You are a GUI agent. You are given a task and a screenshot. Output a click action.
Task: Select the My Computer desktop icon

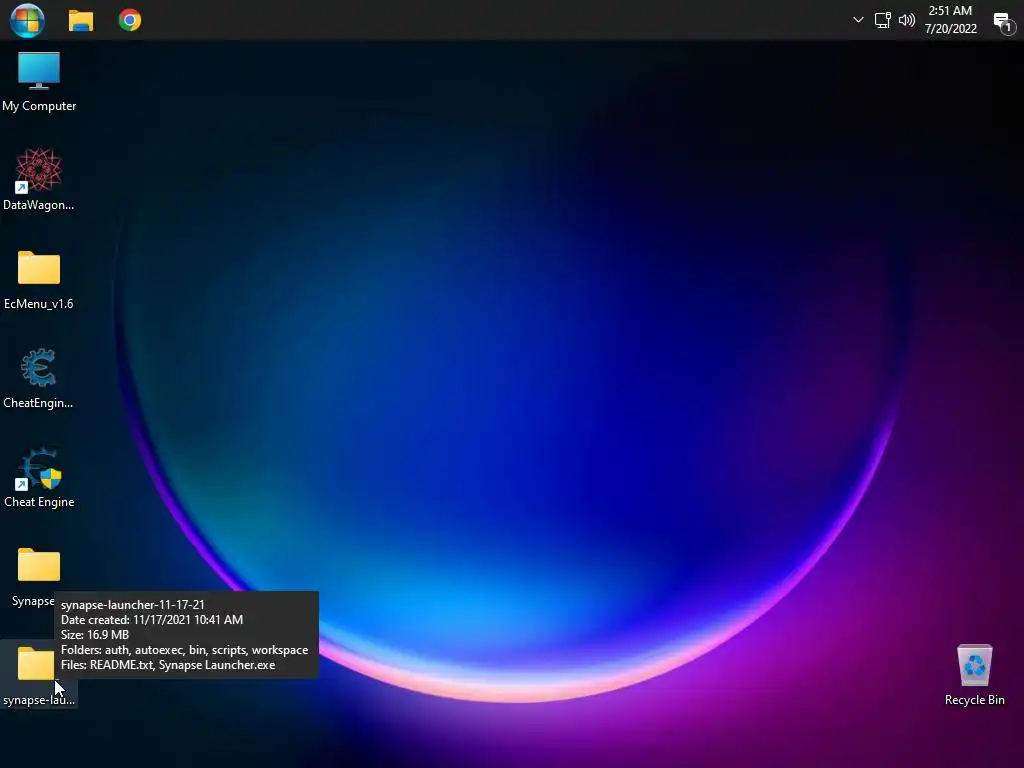click(x=39, y=71)
